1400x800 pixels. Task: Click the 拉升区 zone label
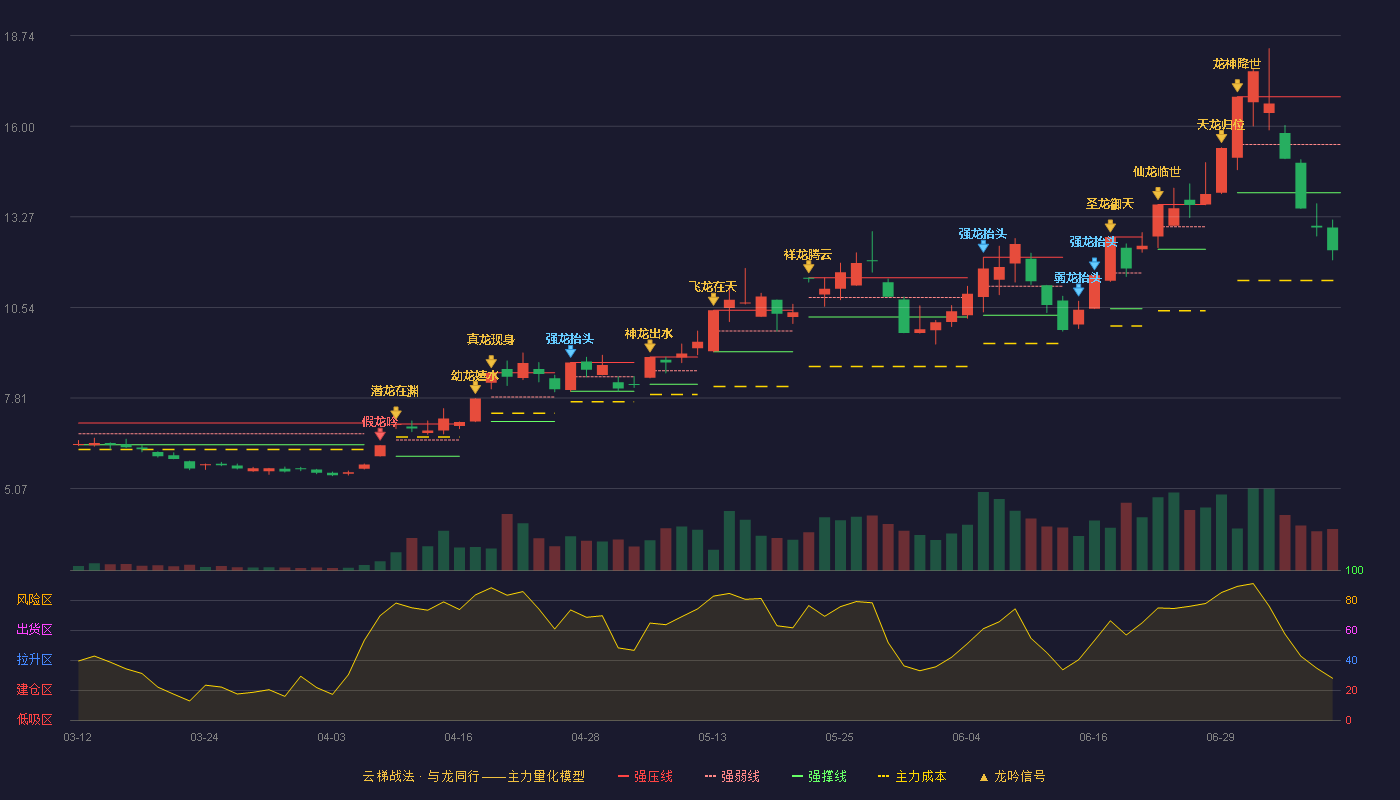(35, 660)
